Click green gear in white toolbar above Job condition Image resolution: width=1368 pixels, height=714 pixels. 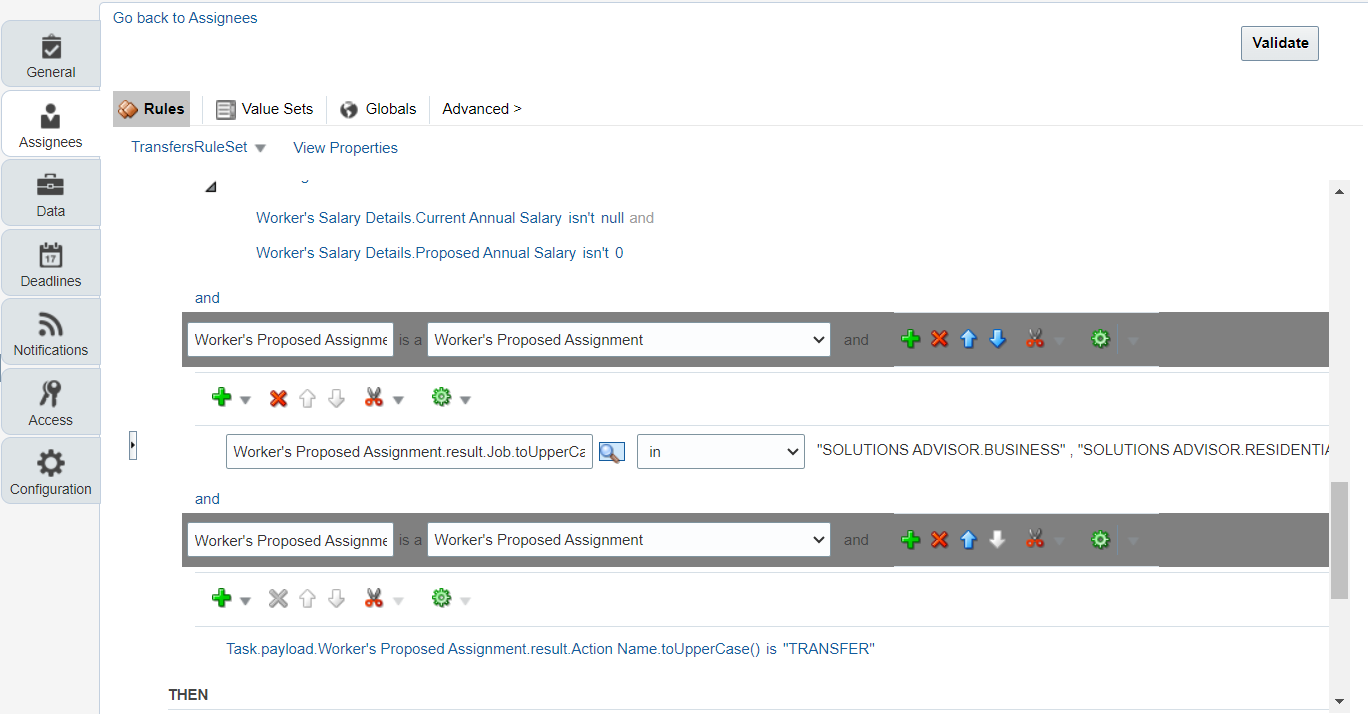(441, 399)
